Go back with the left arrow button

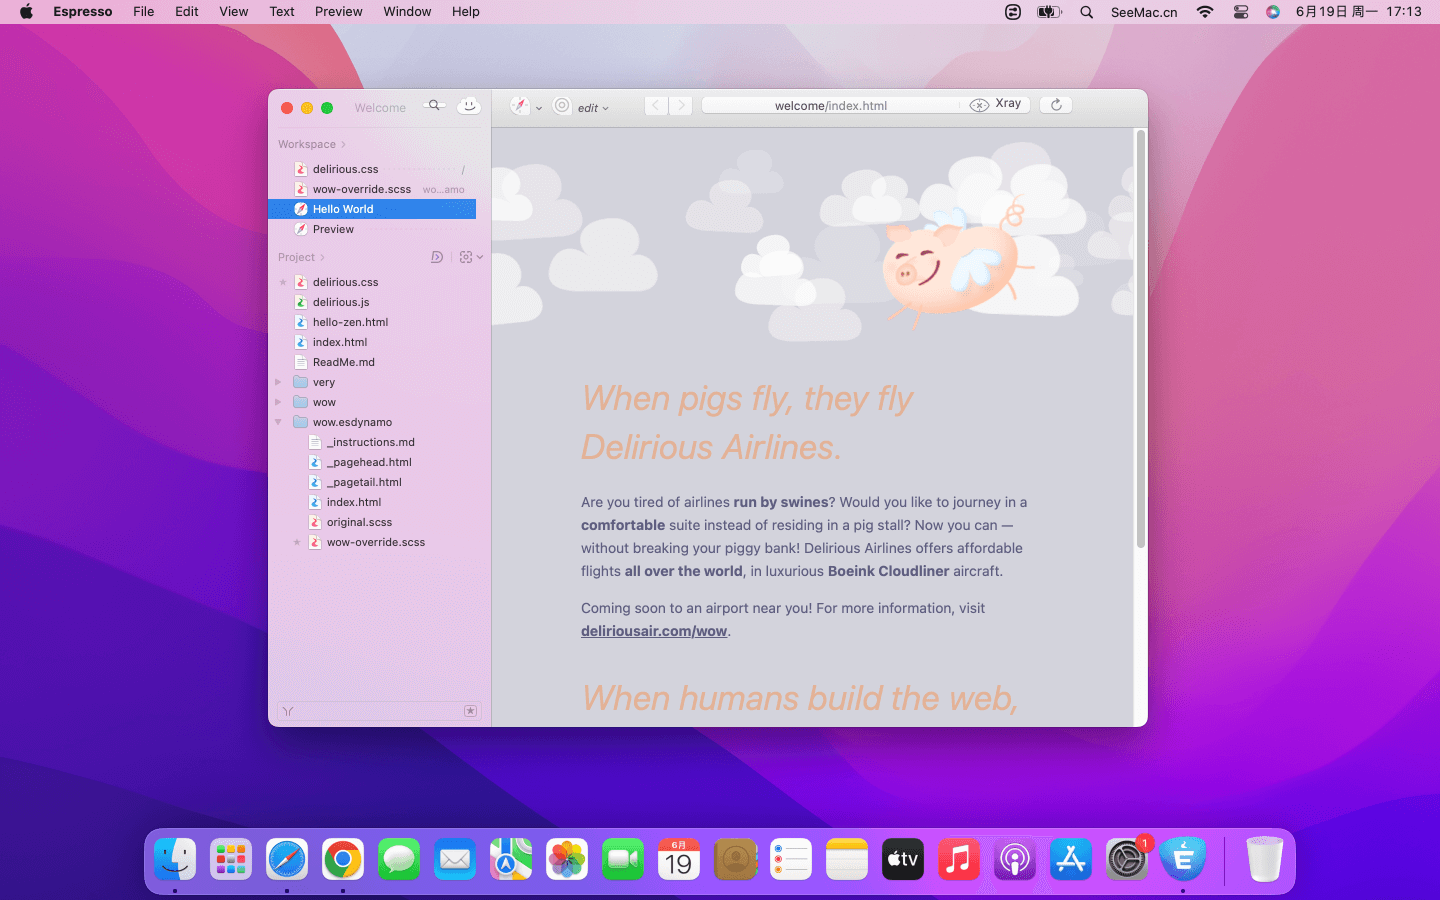[x=656, y=105]
